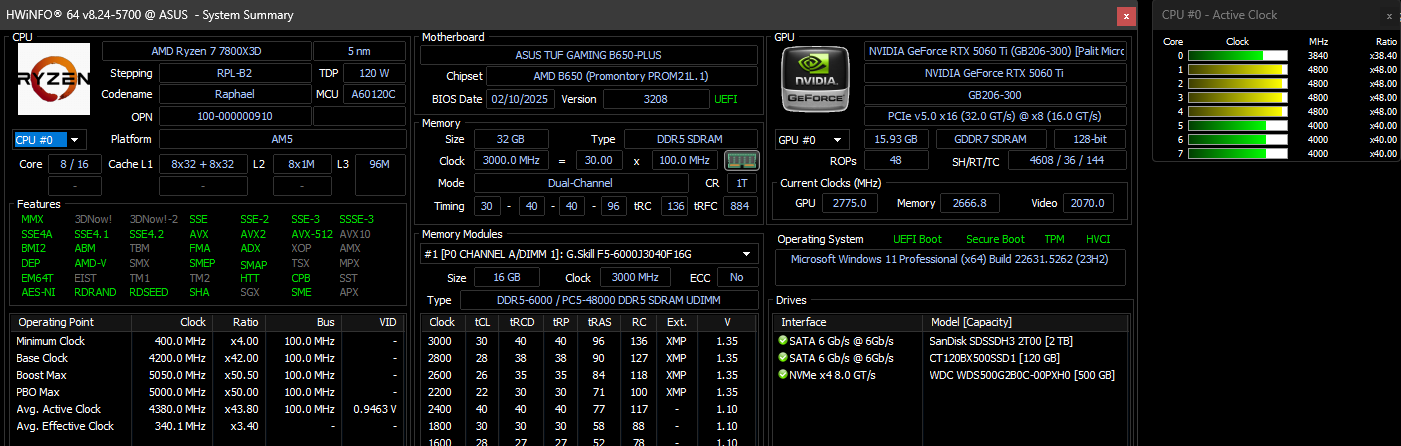Click the RPL-B2 stepping value

[233, 73]
